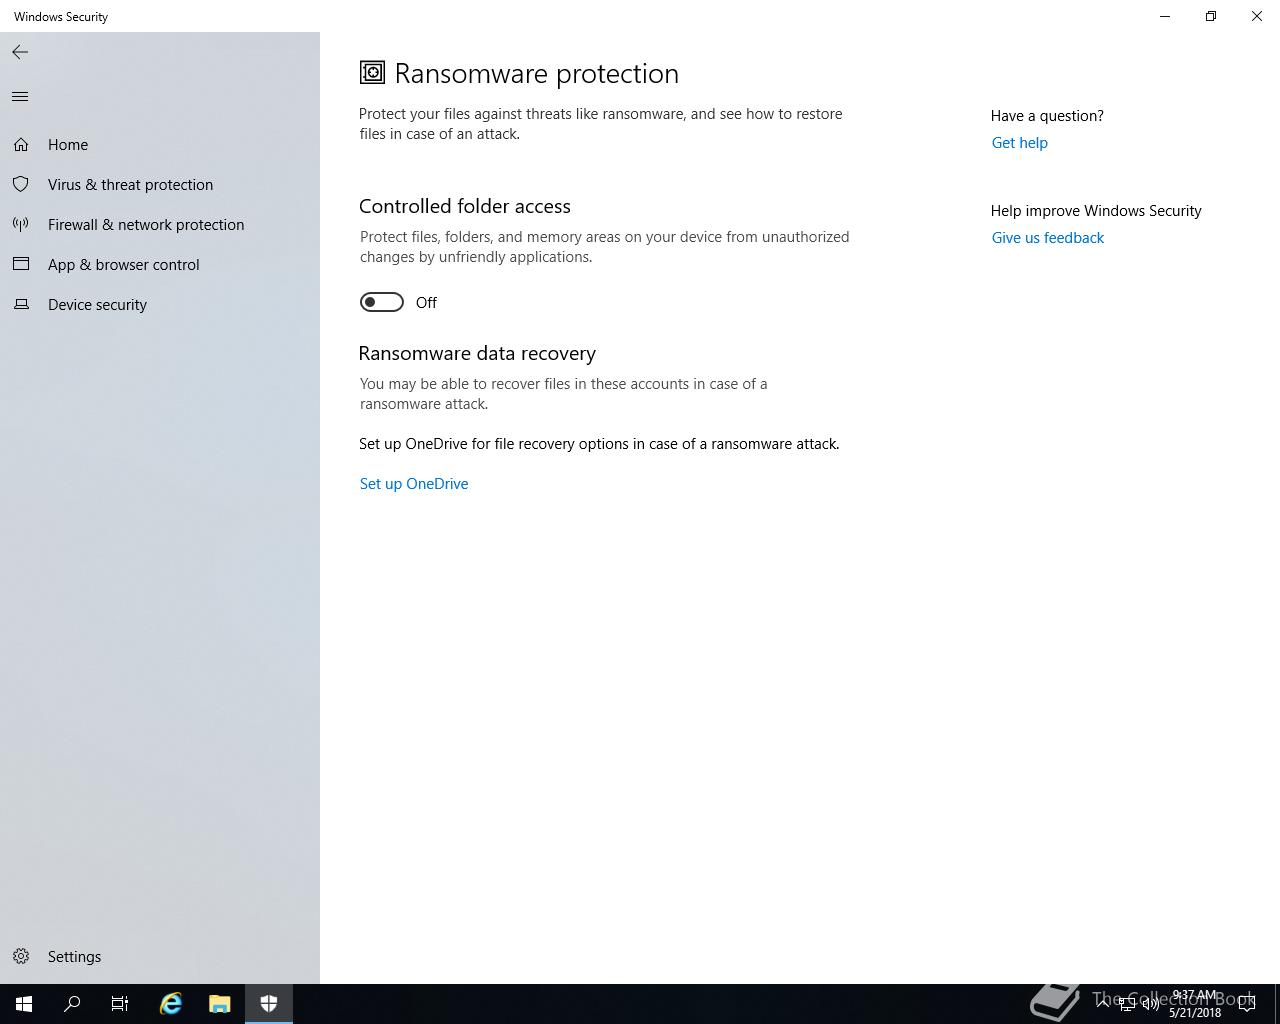
Task: Click the Controlled folder access heading
Action: coord(465,207)
